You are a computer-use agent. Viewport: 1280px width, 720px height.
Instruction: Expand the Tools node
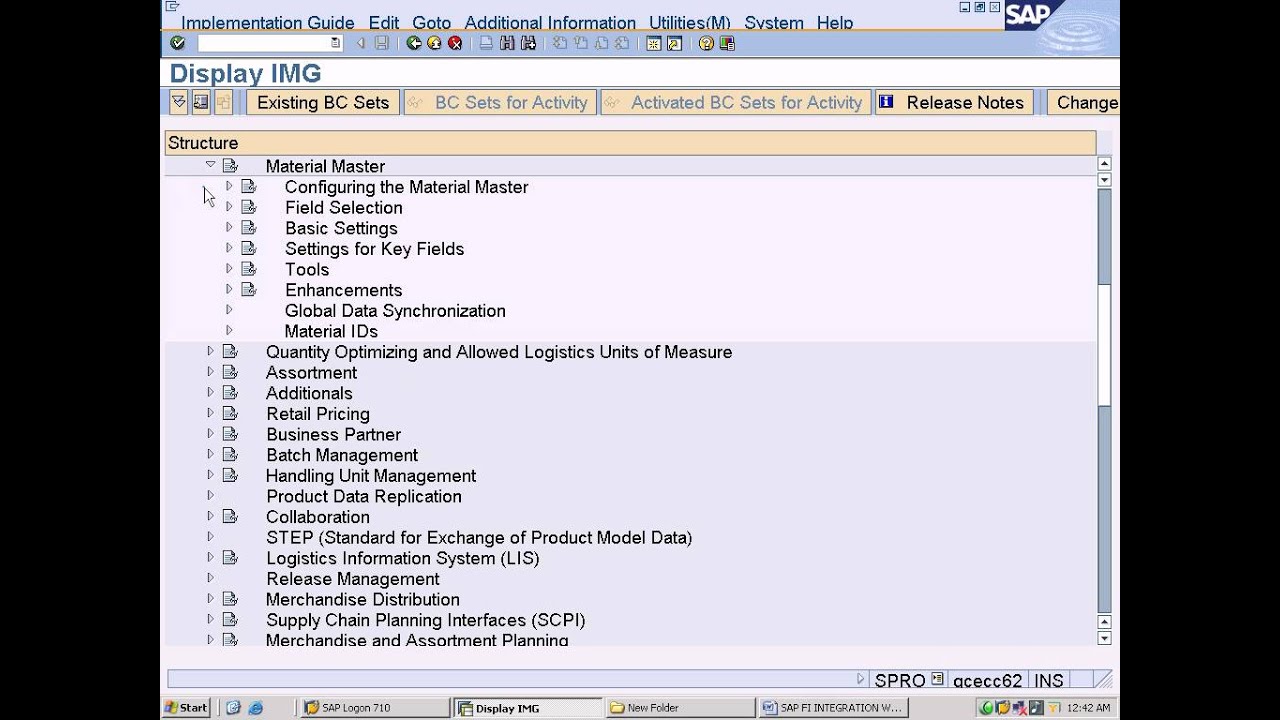(x=229, y=269)
